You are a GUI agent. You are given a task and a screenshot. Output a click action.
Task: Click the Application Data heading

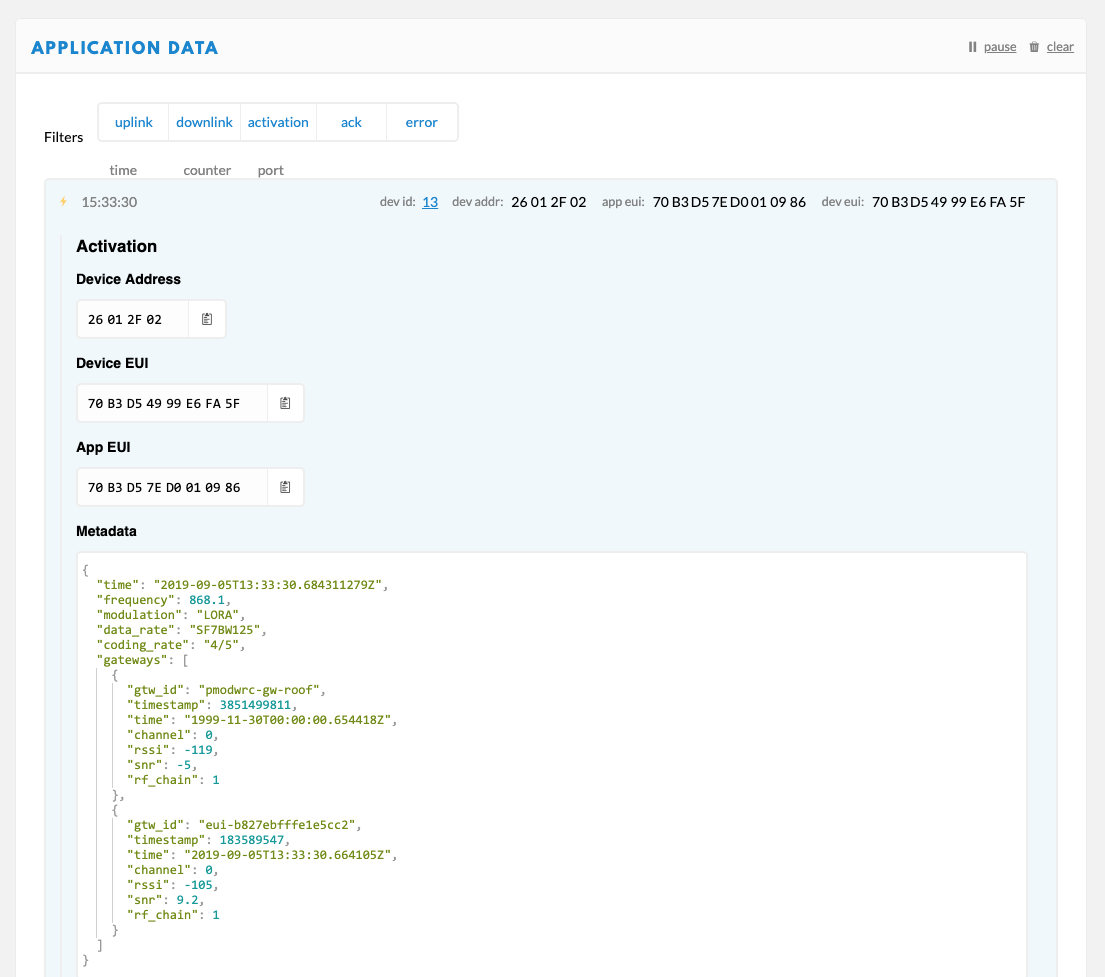[125, 47]
